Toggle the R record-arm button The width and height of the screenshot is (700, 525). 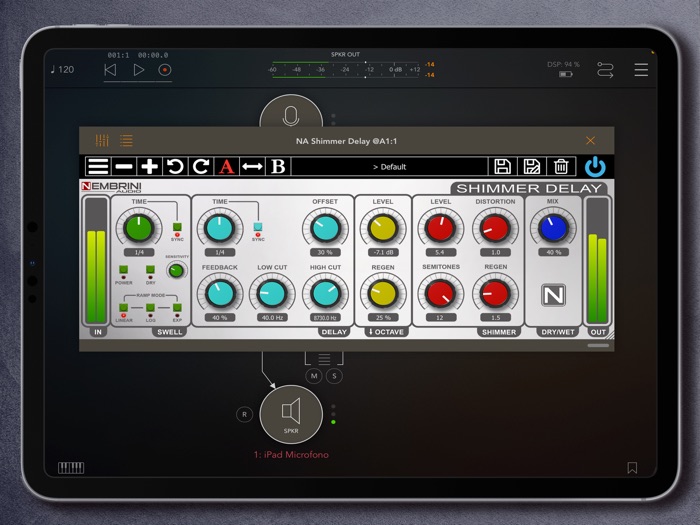(244, 414)
